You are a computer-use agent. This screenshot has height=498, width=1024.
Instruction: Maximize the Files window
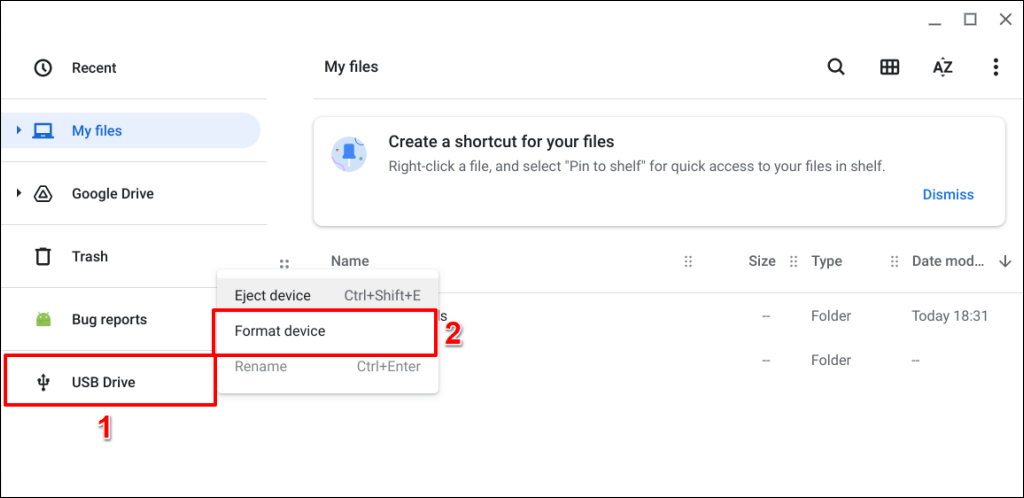(970, 20)
